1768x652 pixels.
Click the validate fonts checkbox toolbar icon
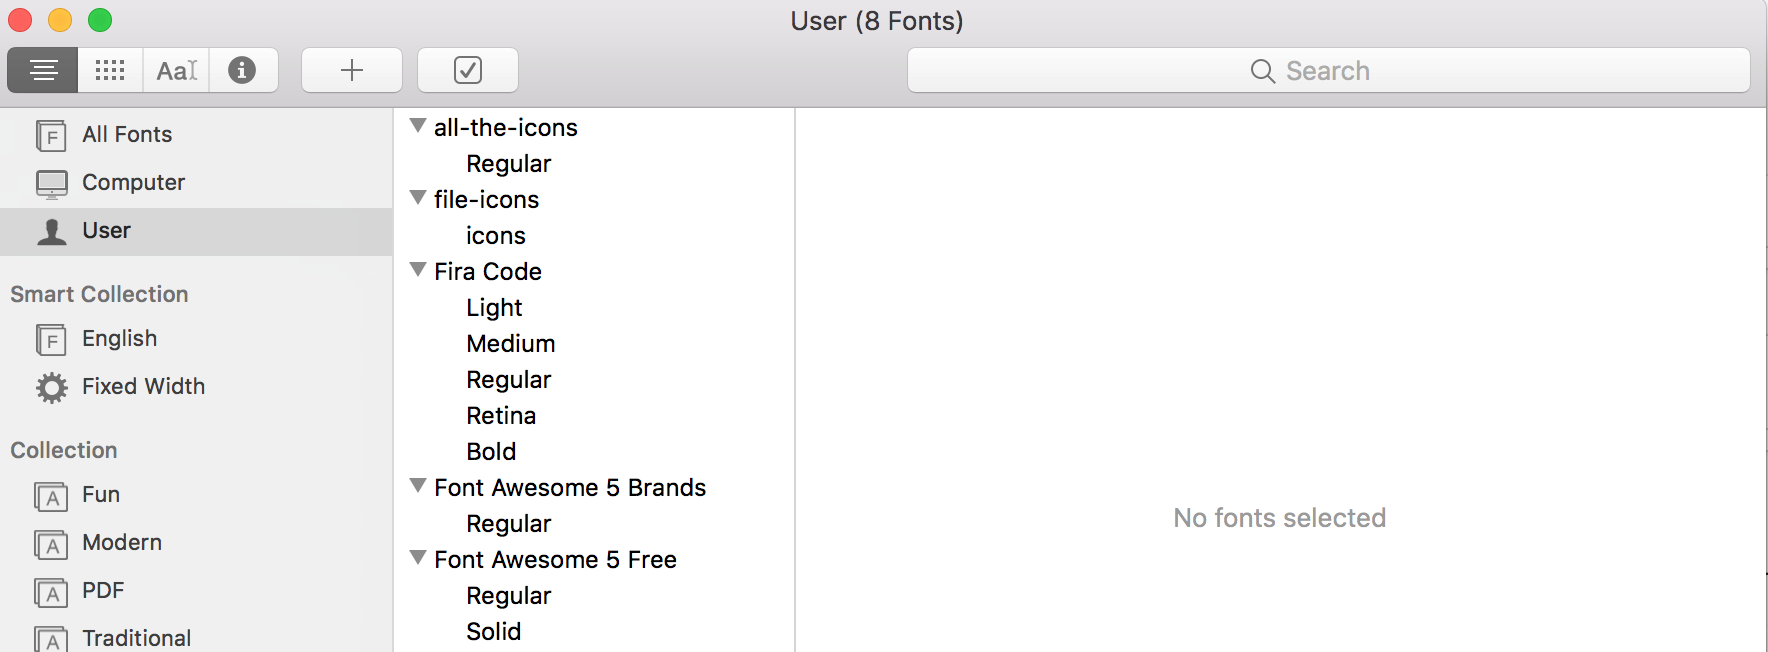point(467,70)
